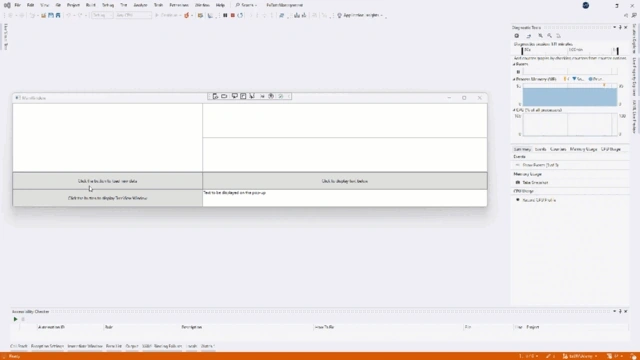The image size is (640, 360).
Task: Open the Test menu
Action: [x=124, y=5]
